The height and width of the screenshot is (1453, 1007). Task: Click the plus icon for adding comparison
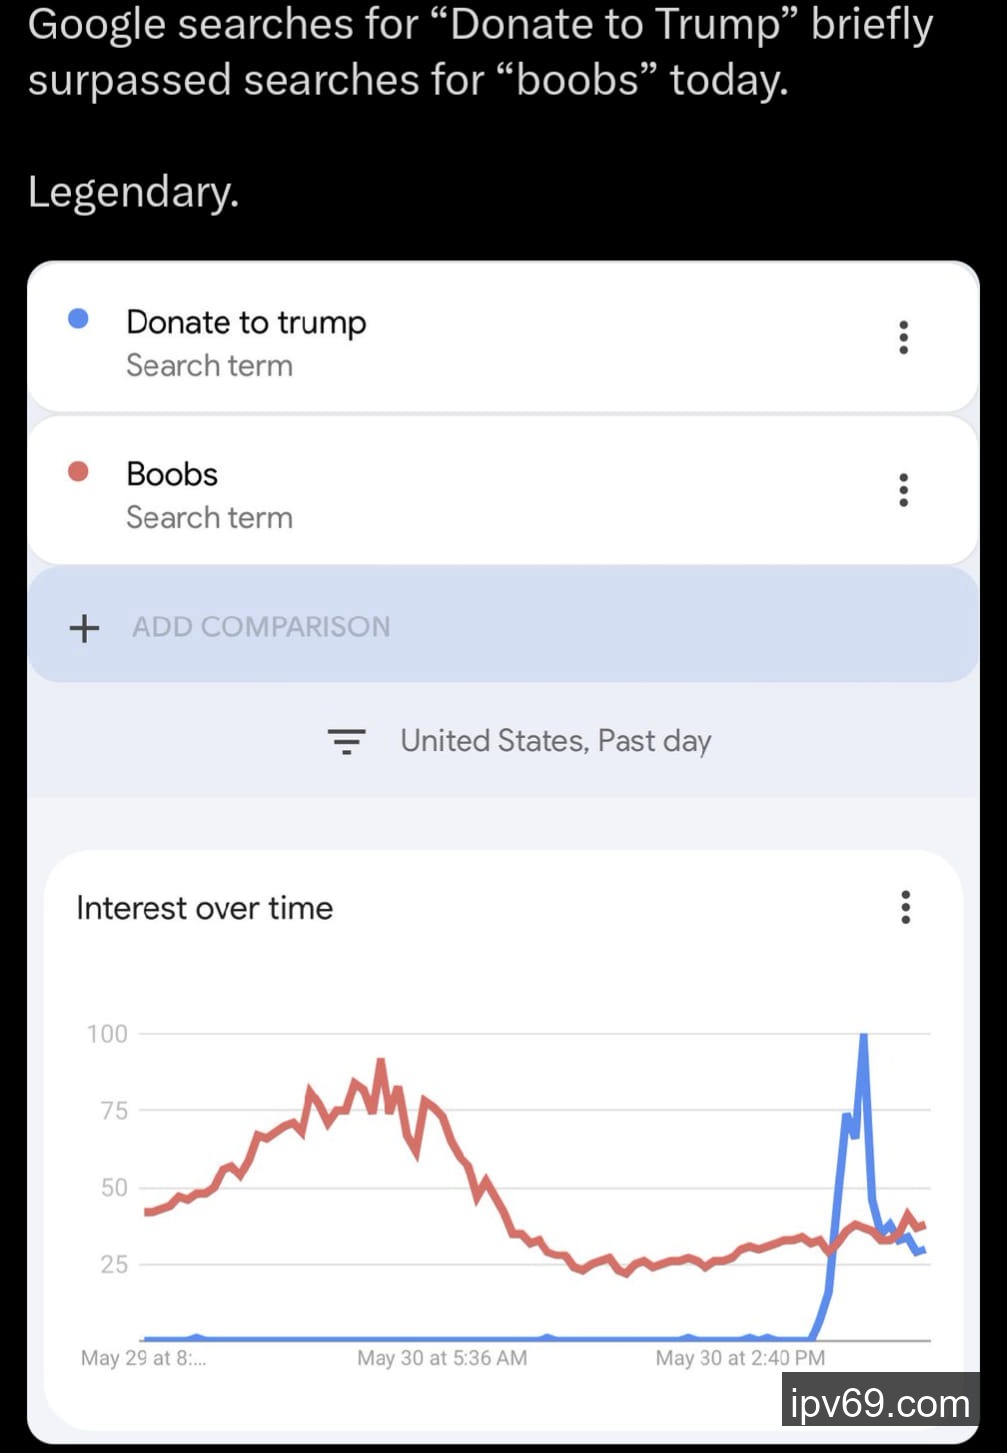84,628
